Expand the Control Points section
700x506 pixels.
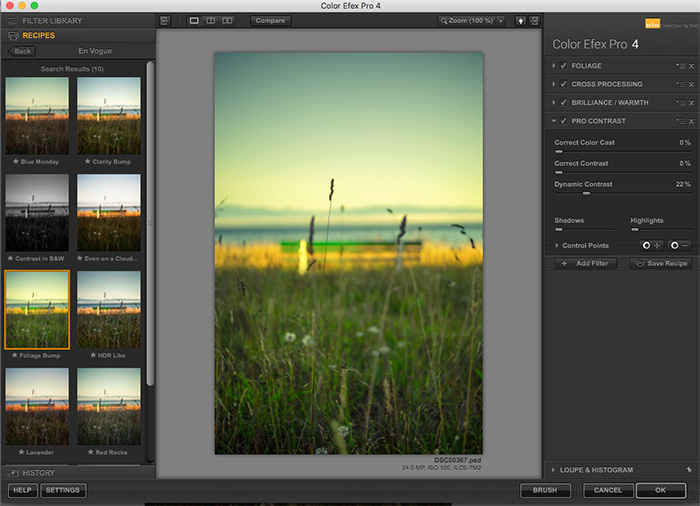[557, 245]
